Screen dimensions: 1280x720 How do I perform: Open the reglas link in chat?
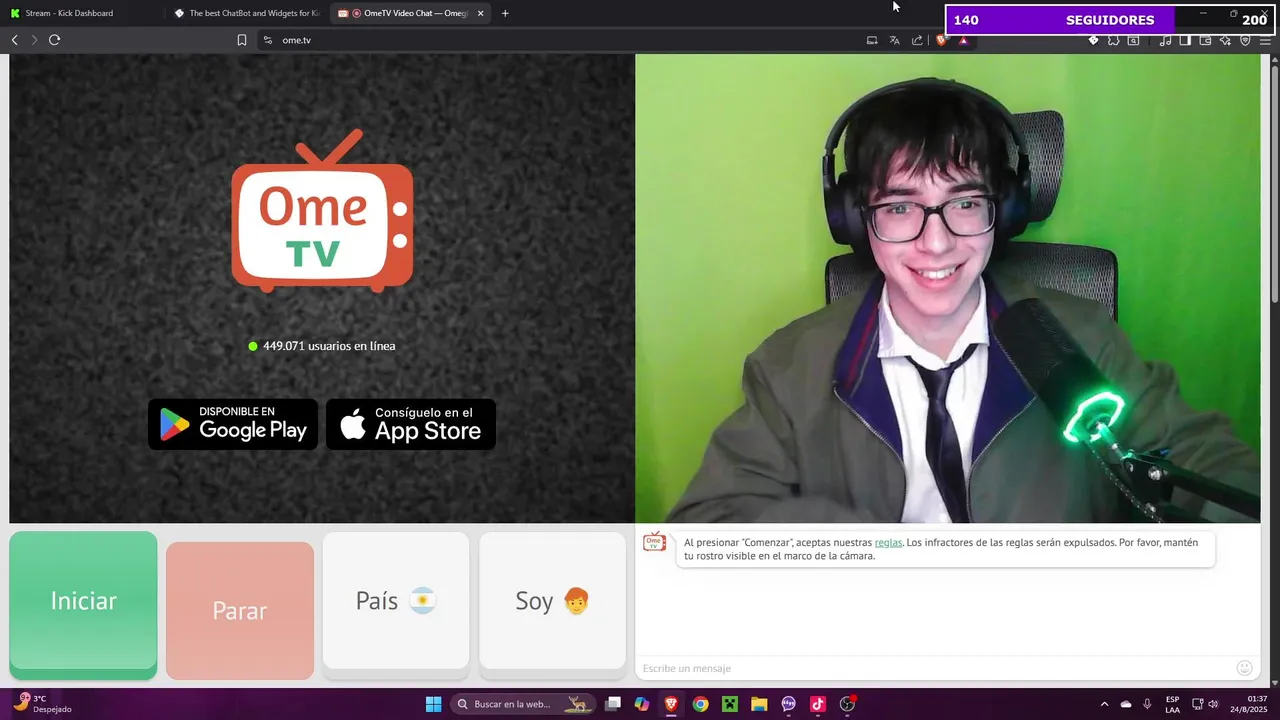pos(888,543)
